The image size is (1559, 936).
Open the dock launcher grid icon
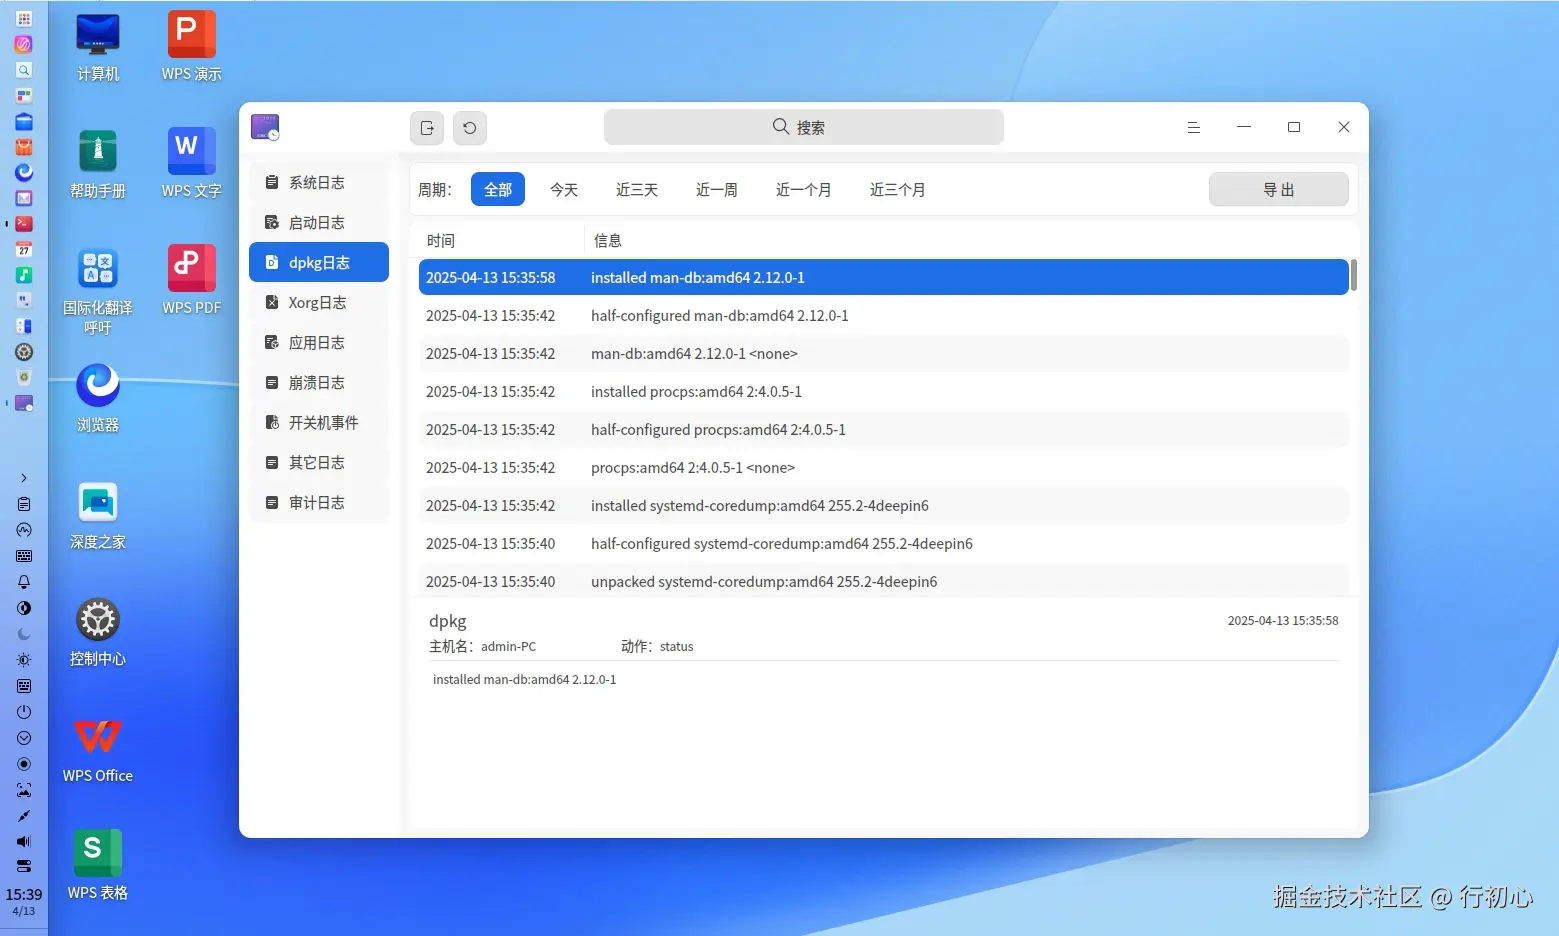coord(24,18)
